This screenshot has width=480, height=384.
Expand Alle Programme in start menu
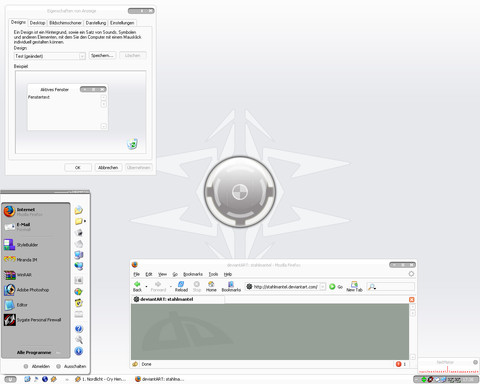coord(34,352)
